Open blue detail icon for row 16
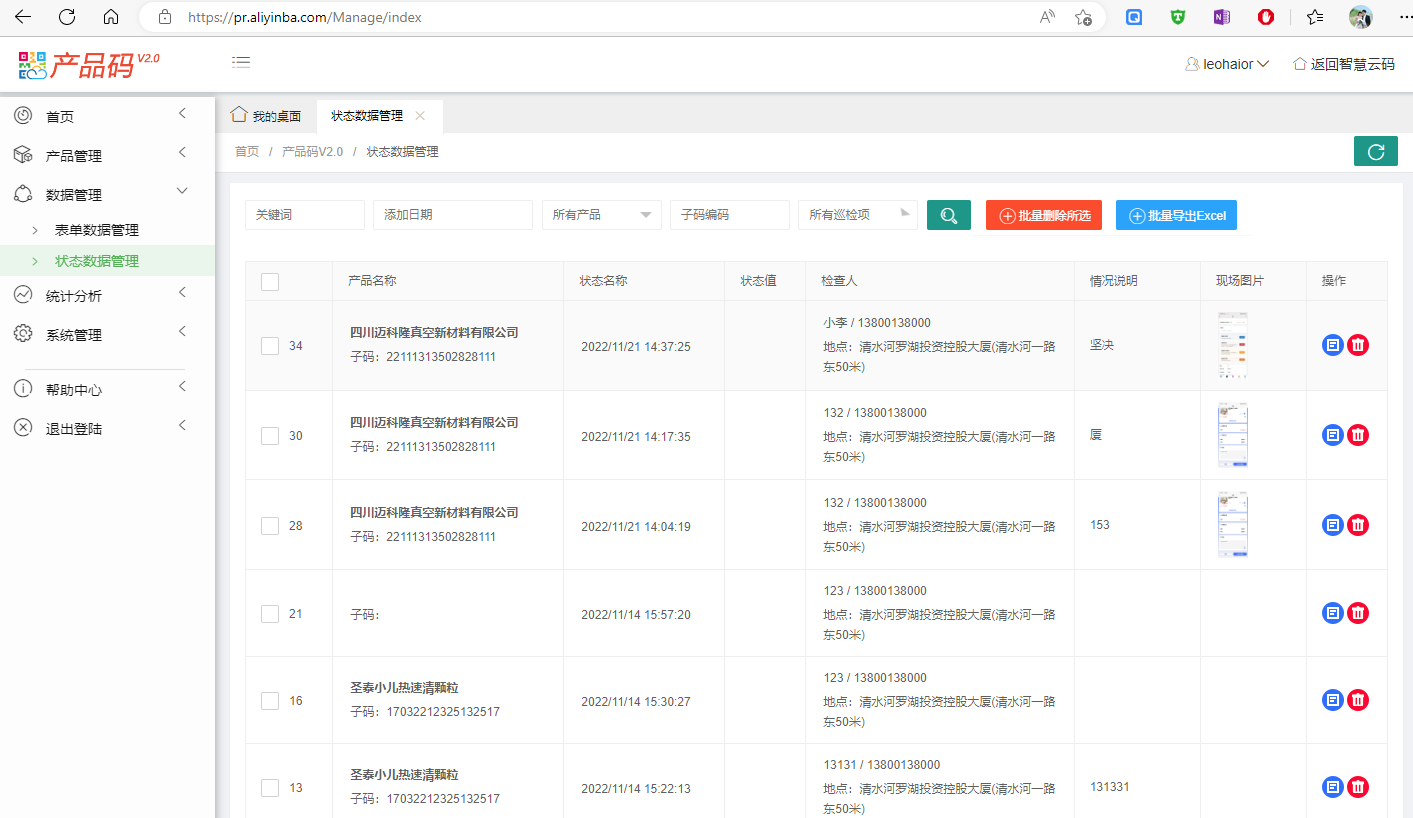1413x818 pixels. pos(1332,700)
